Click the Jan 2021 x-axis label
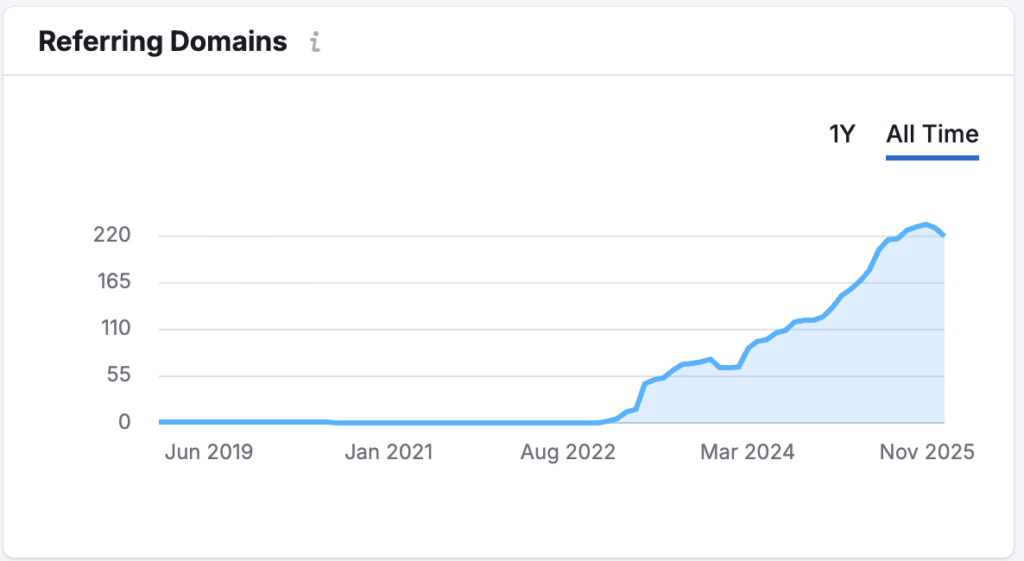This screenshot has width=1024, height=561. 389,452
